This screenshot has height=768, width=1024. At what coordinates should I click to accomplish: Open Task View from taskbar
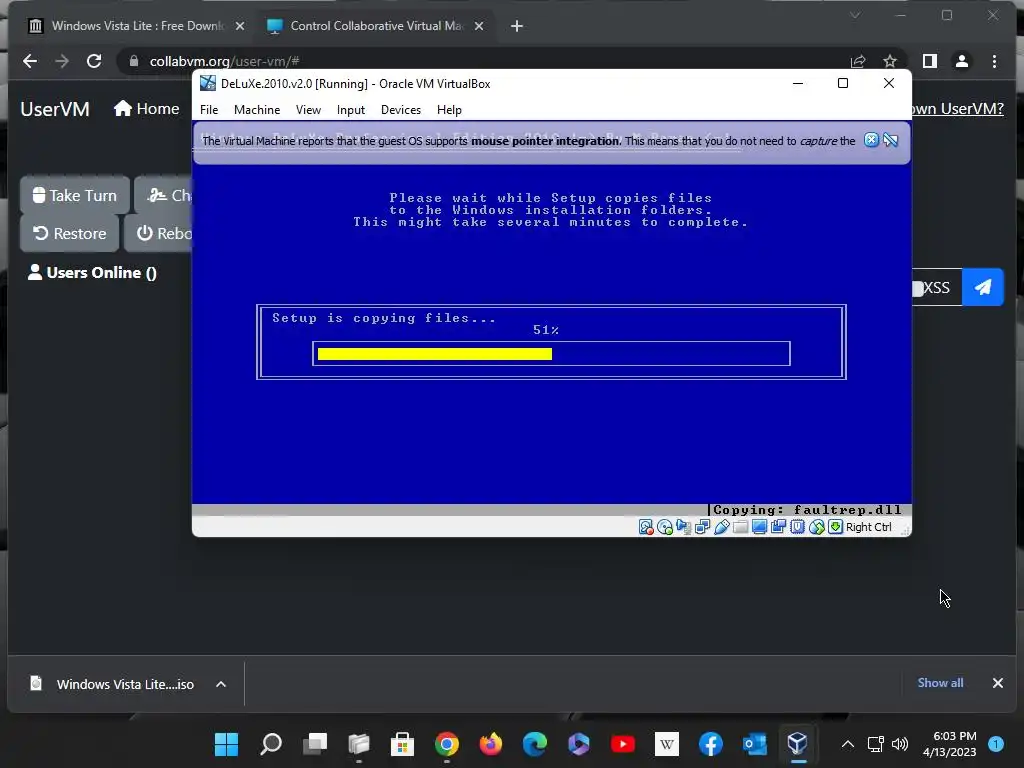point(315,744)
